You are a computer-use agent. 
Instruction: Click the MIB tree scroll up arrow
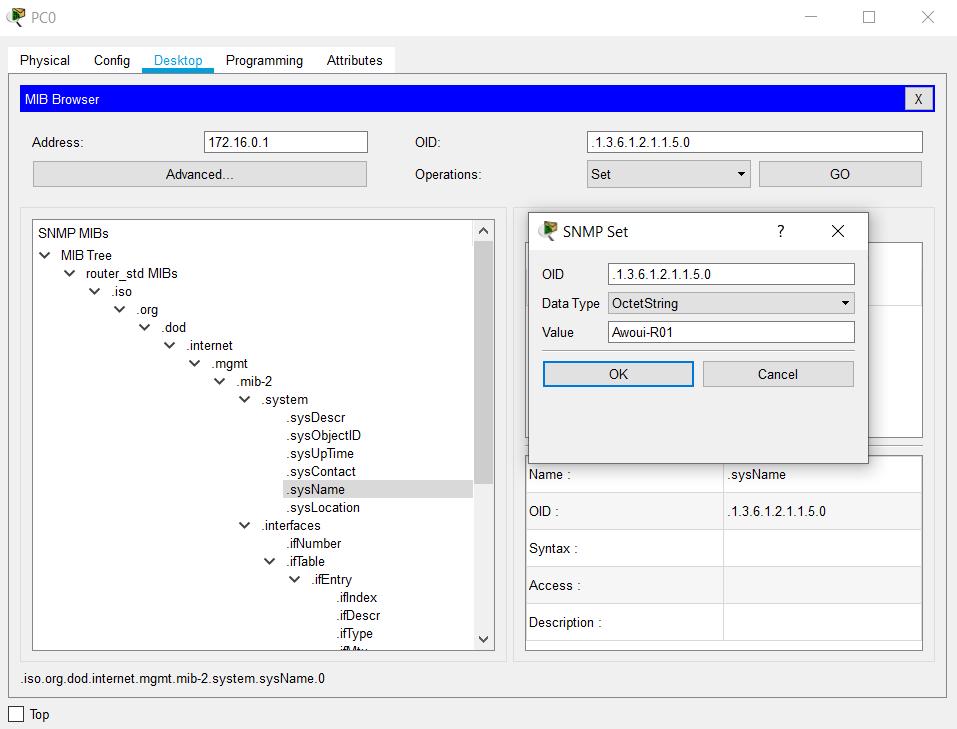tap(483, 231)
